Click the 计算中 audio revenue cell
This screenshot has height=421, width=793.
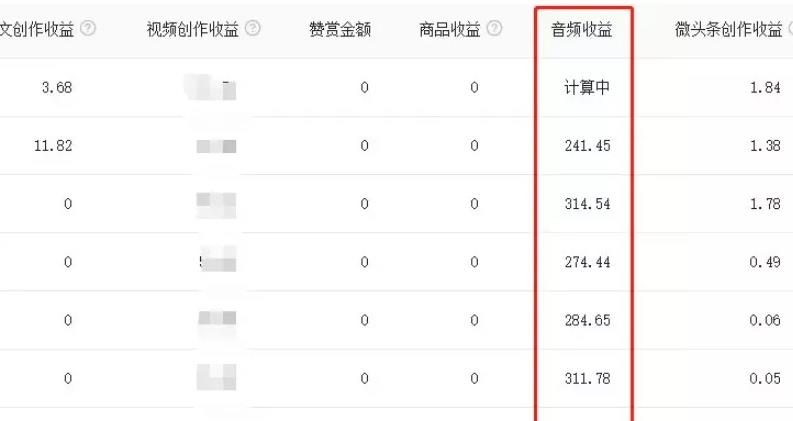click(x=587, y=88)
